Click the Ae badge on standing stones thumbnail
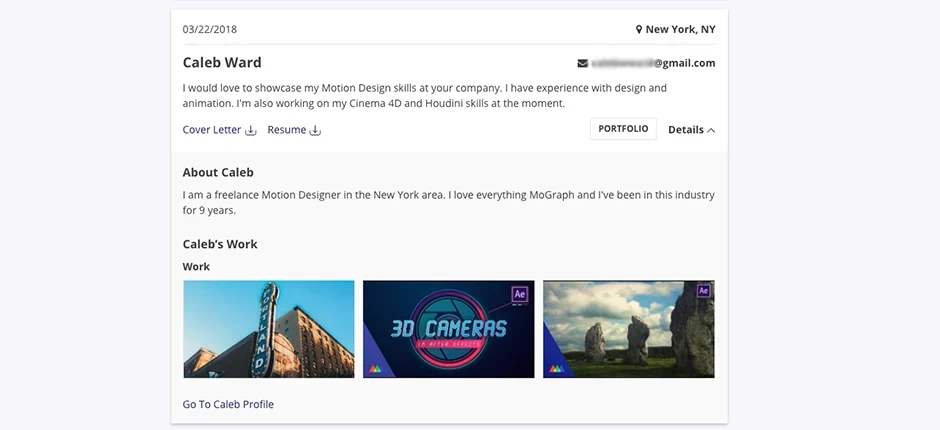 coord(704,291)
